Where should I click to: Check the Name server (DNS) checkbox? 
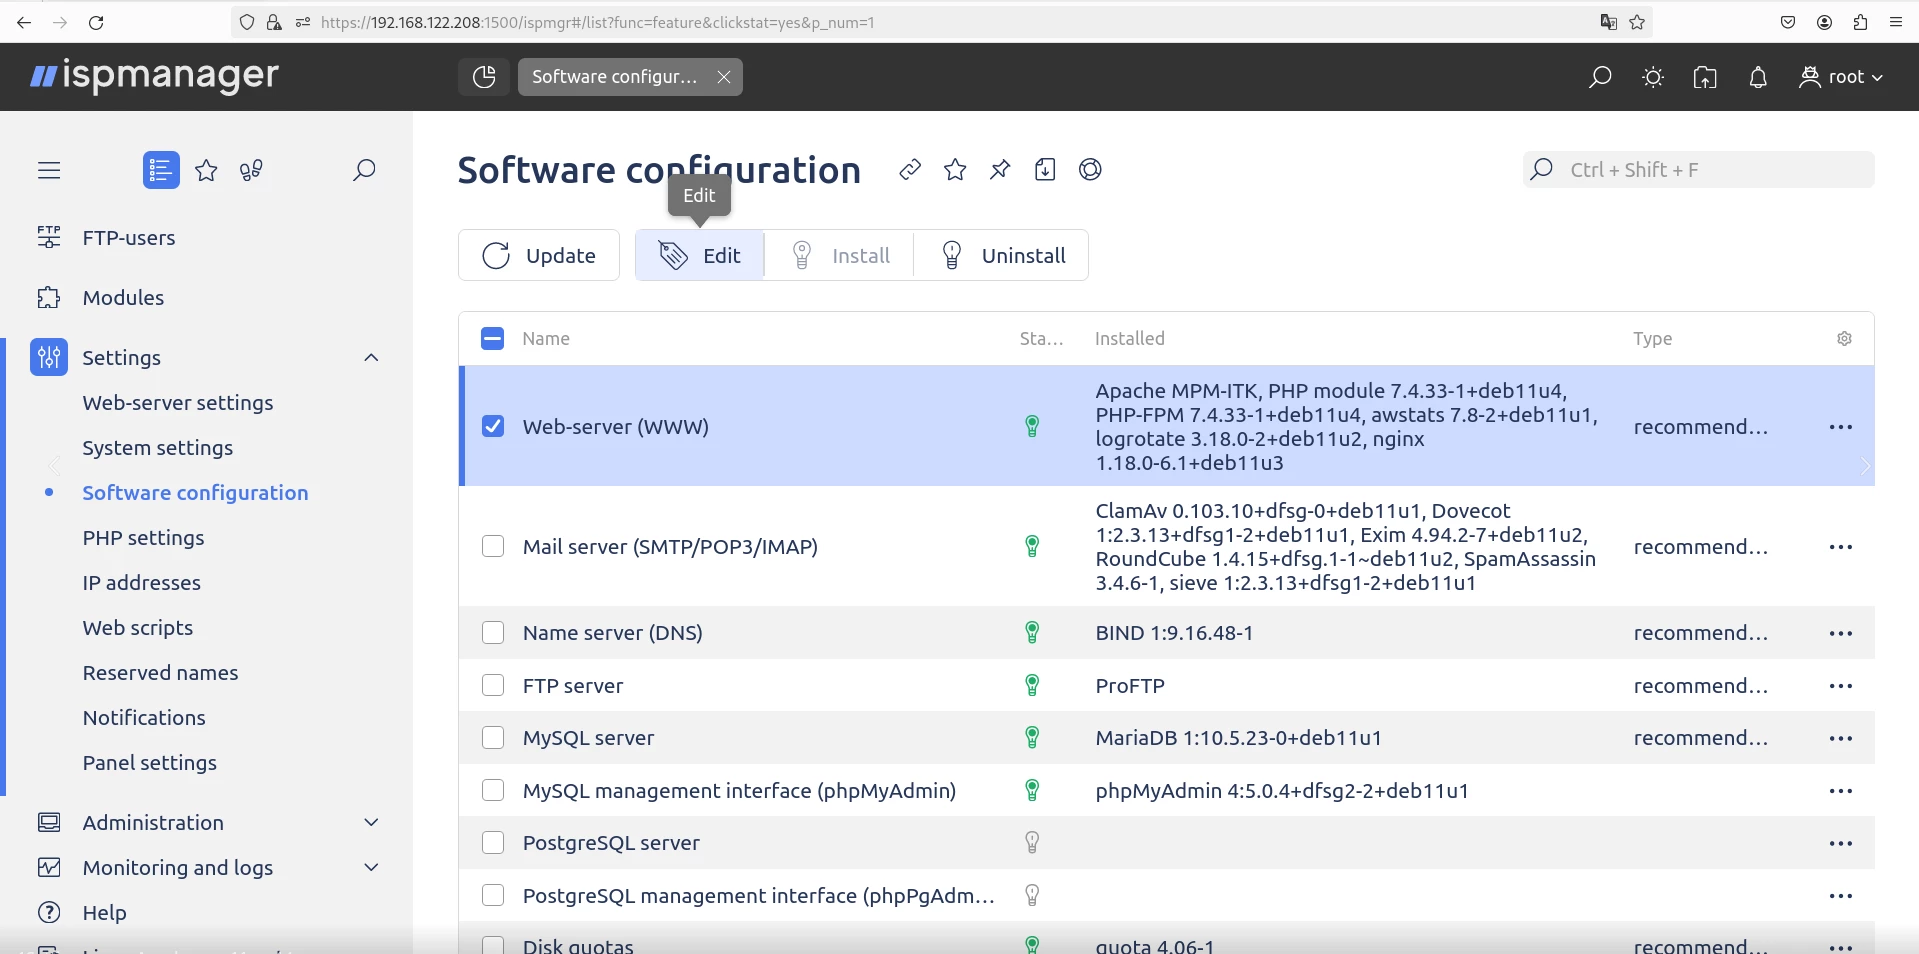point(493,633)
